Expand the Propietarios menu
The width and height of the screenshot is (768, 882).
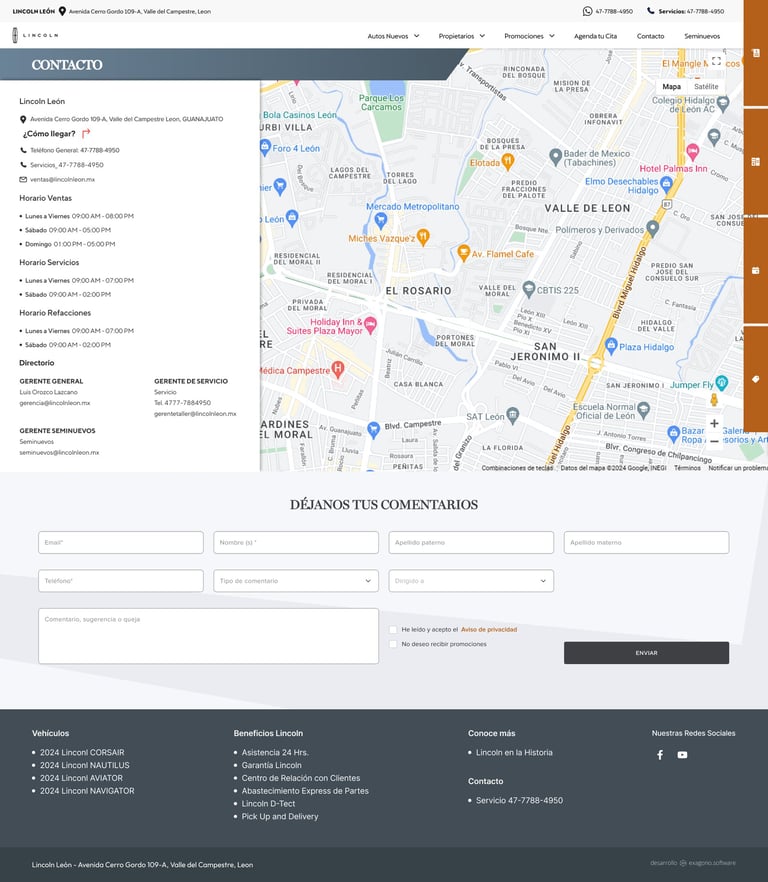pyautogui.click(x=461, y=36)
